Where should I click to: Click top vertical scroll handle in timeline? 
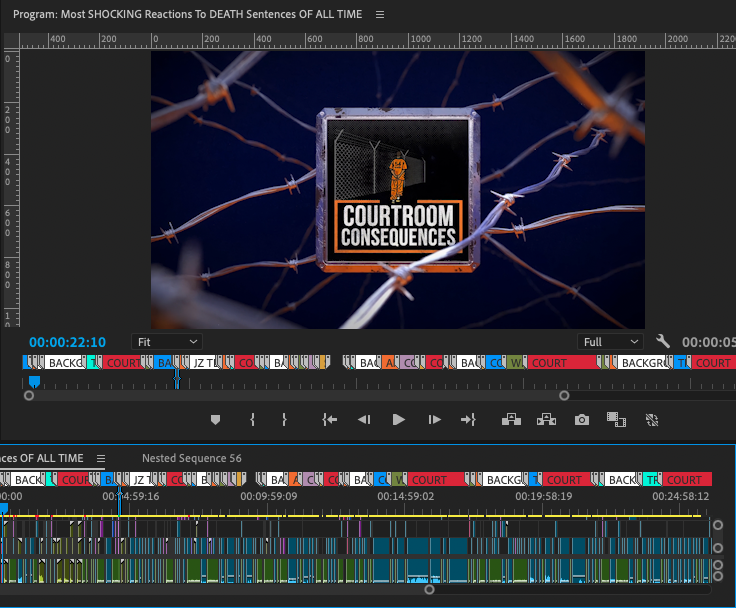pos(718,525)
